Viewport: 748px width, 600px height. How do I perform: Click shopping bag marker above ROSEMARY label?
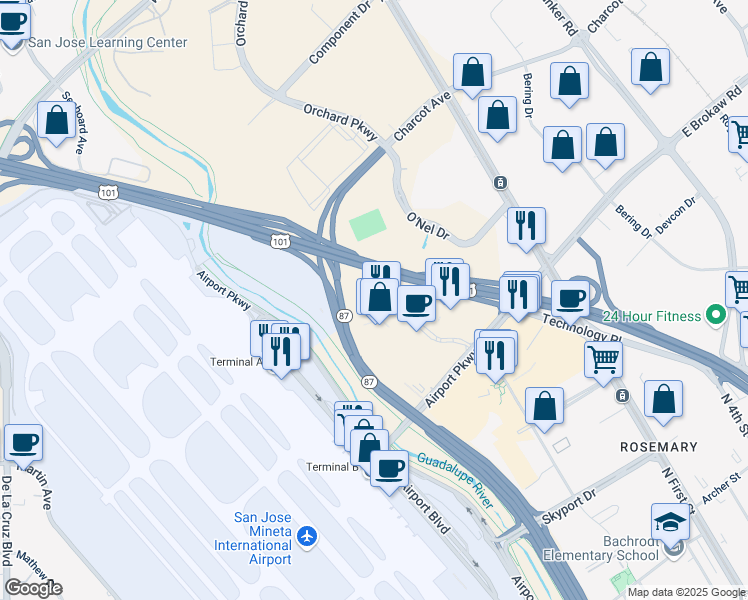point(663,400)
